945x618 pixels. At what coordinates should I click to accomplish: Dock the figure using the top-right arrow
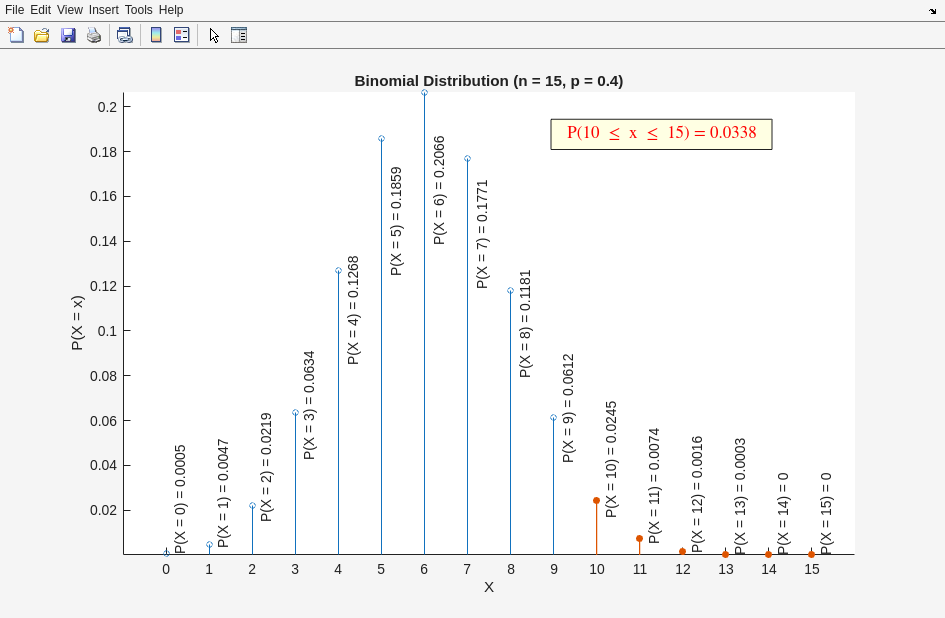(x=932, y=11)
